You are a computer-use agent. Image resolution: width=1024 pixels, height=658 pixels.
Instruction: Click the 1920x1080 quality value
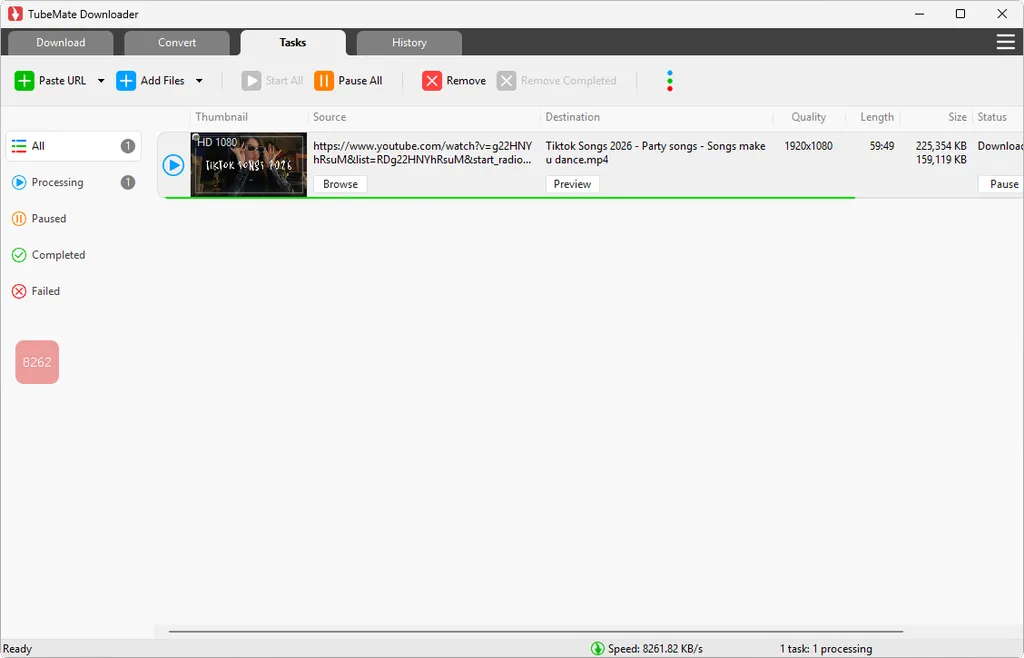[x=808, y=146]
